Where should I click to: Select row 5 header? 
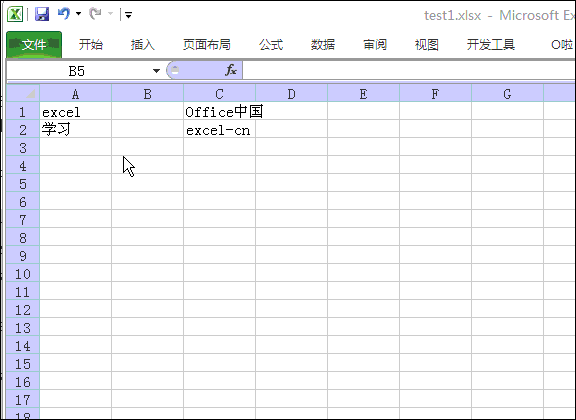[23, 184]
